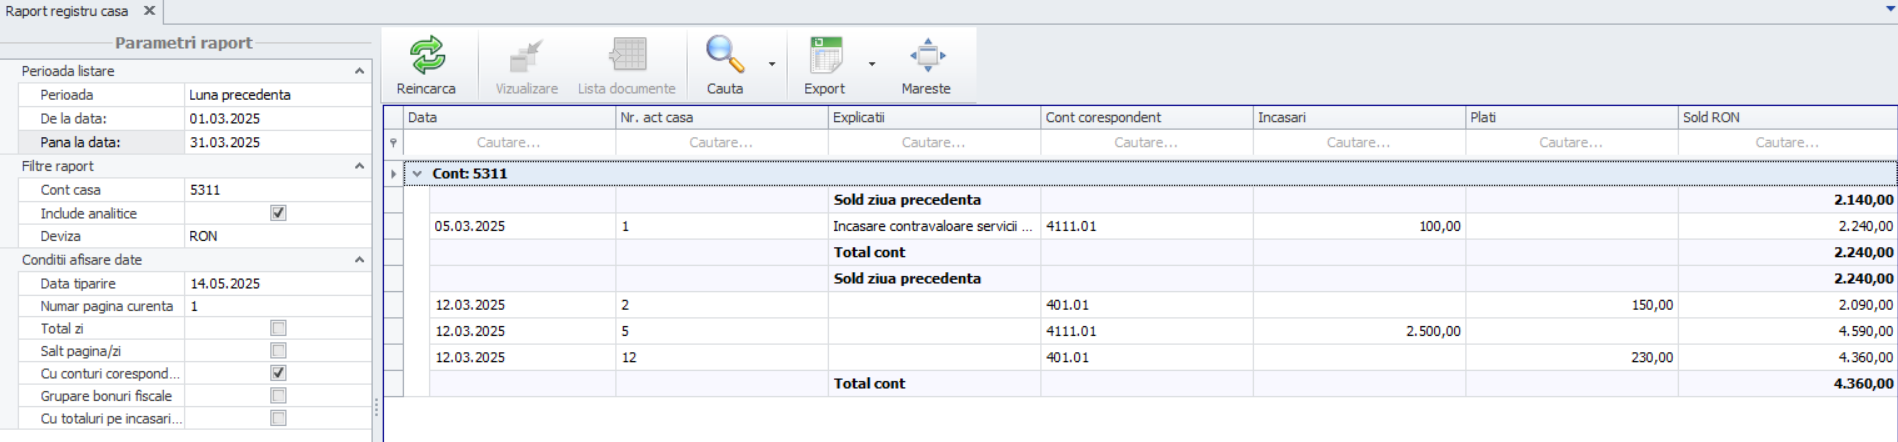Open Lista documente from toolbar

click(x=627, y=56)
